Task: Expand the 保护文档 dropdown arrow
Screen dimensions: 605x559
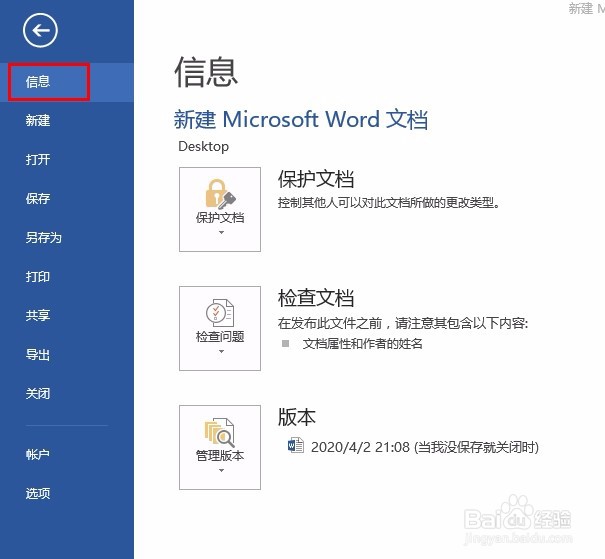Action: click(x=221, y=233)
